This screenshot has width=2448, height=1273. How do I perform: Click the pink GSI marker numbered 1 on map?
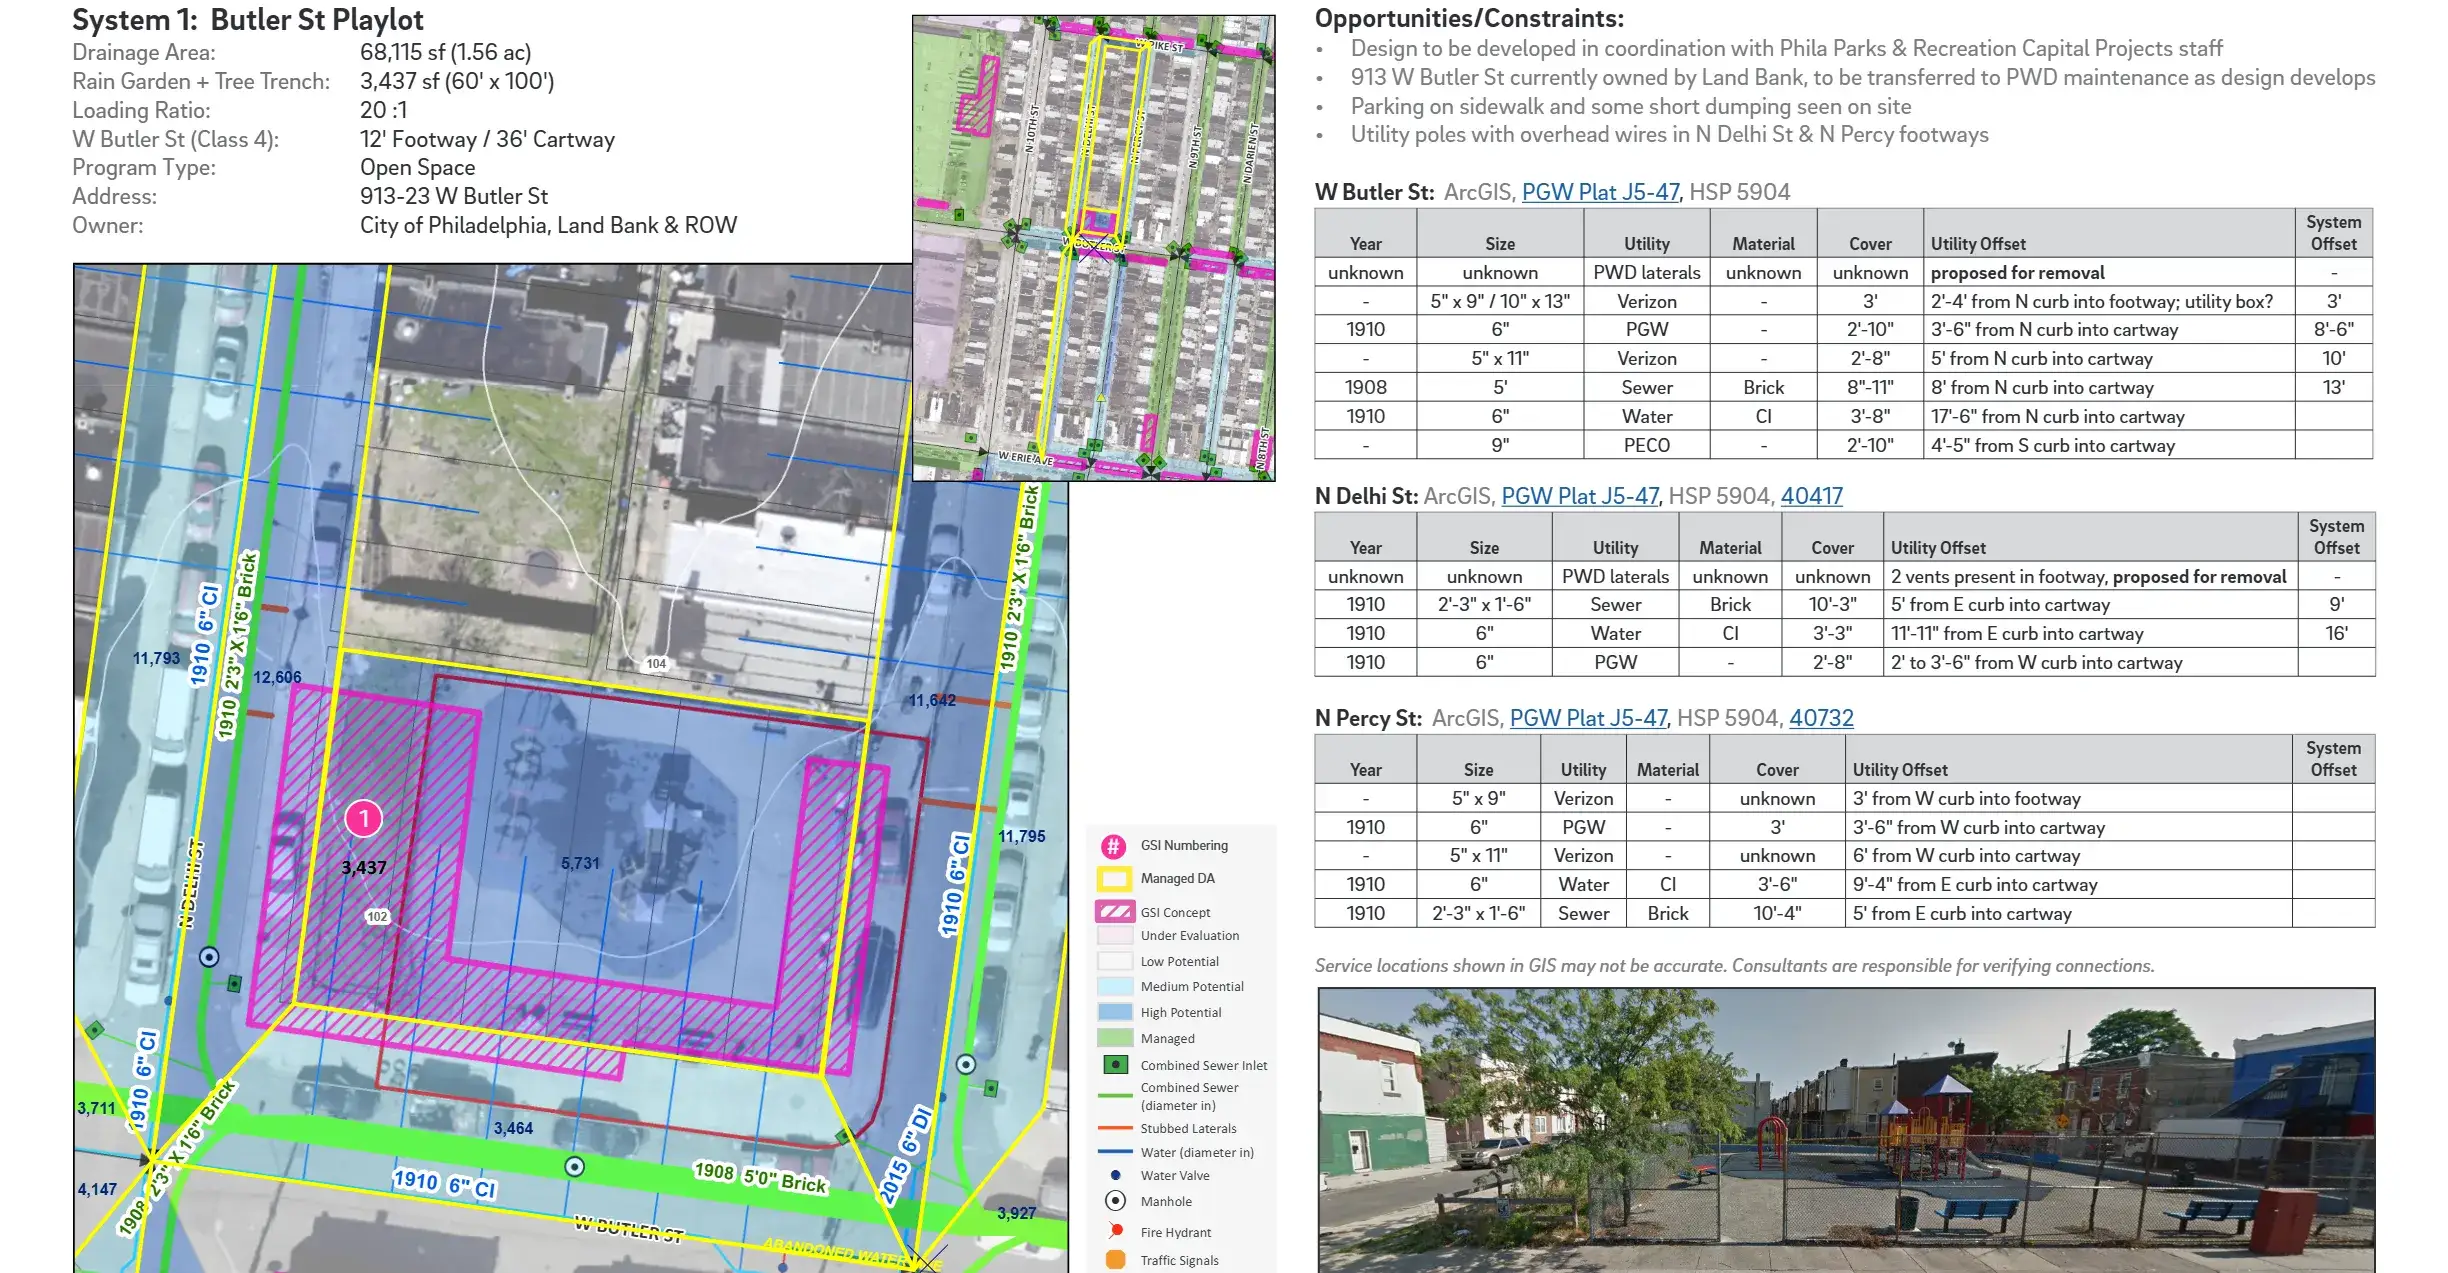[364, 819]
